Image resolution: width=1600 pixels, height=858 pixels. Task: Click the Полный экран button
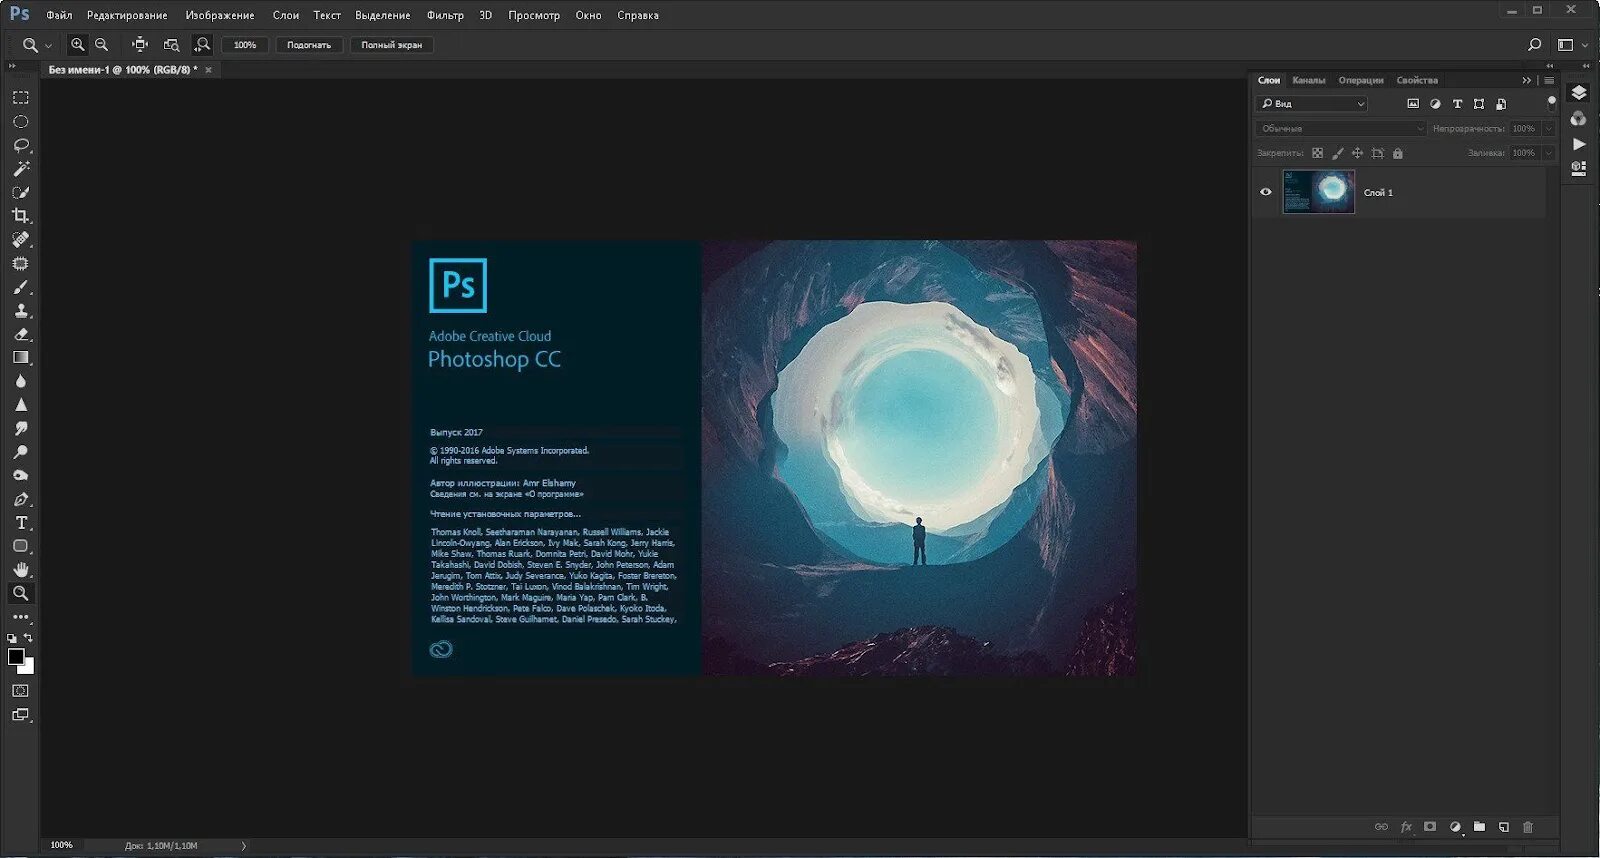[x=391, y=45]
